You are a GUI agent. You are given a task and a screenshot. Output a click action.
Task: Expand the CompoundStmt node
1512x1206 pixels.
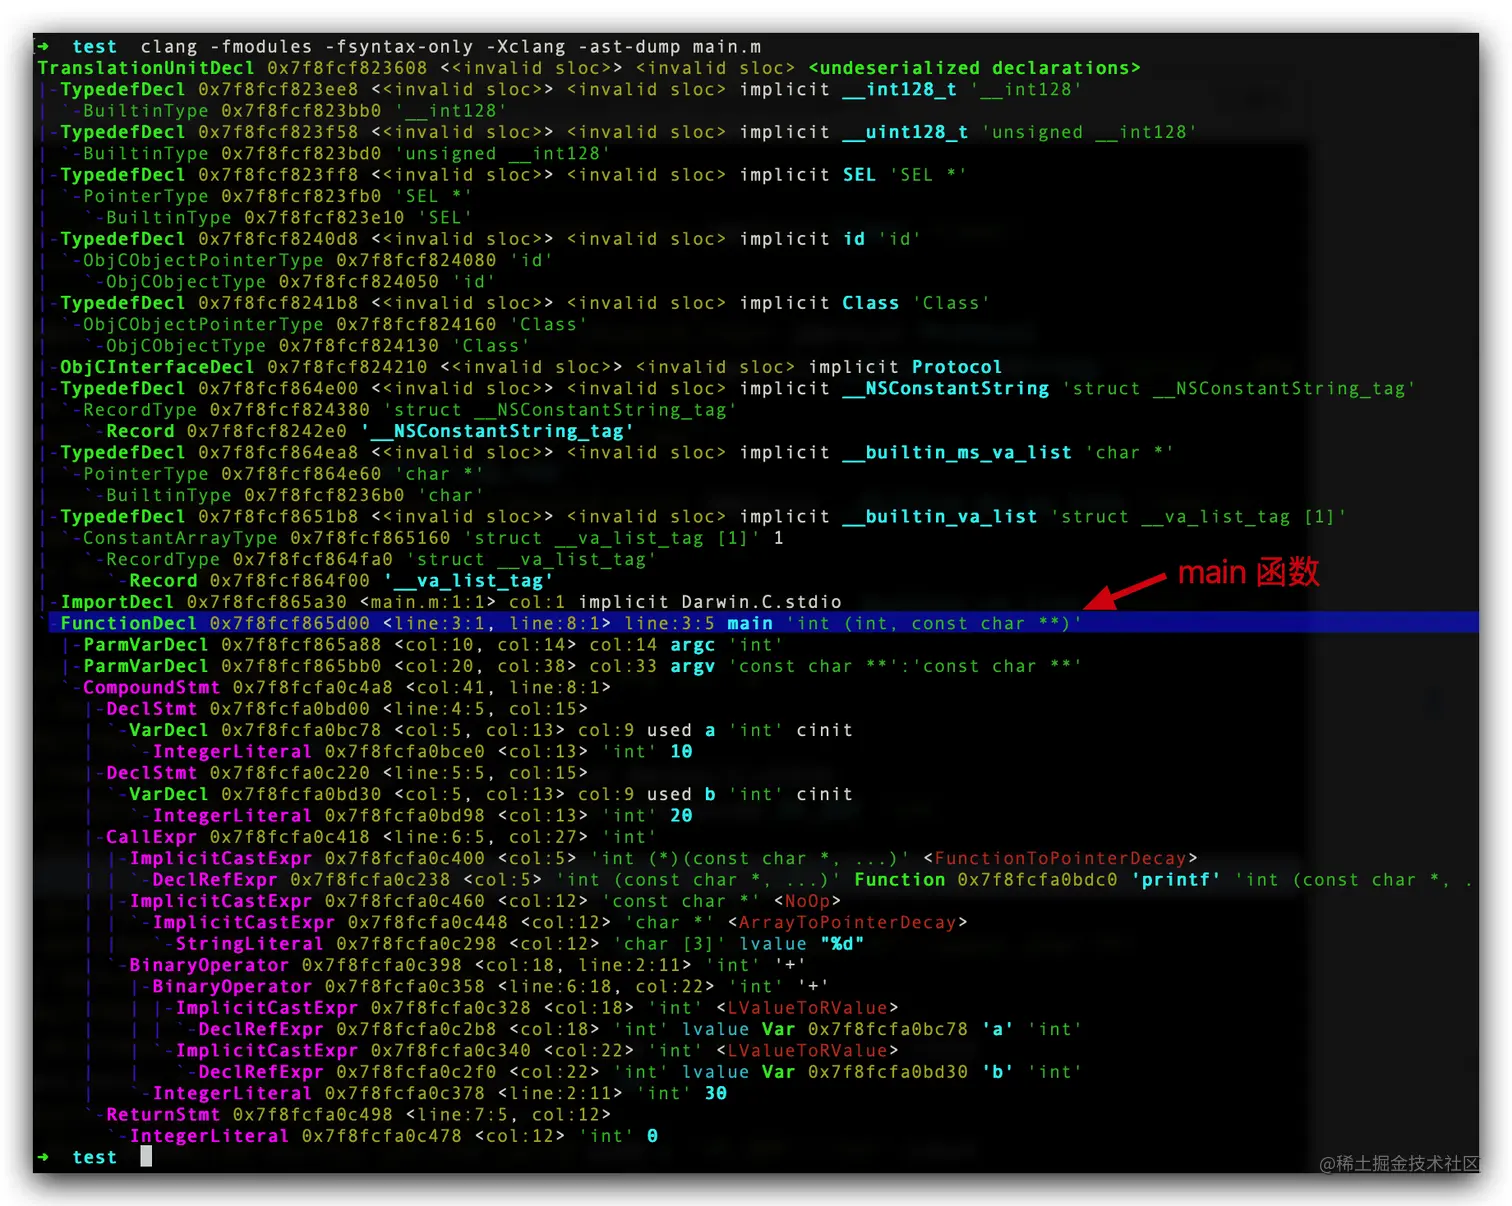150,687
